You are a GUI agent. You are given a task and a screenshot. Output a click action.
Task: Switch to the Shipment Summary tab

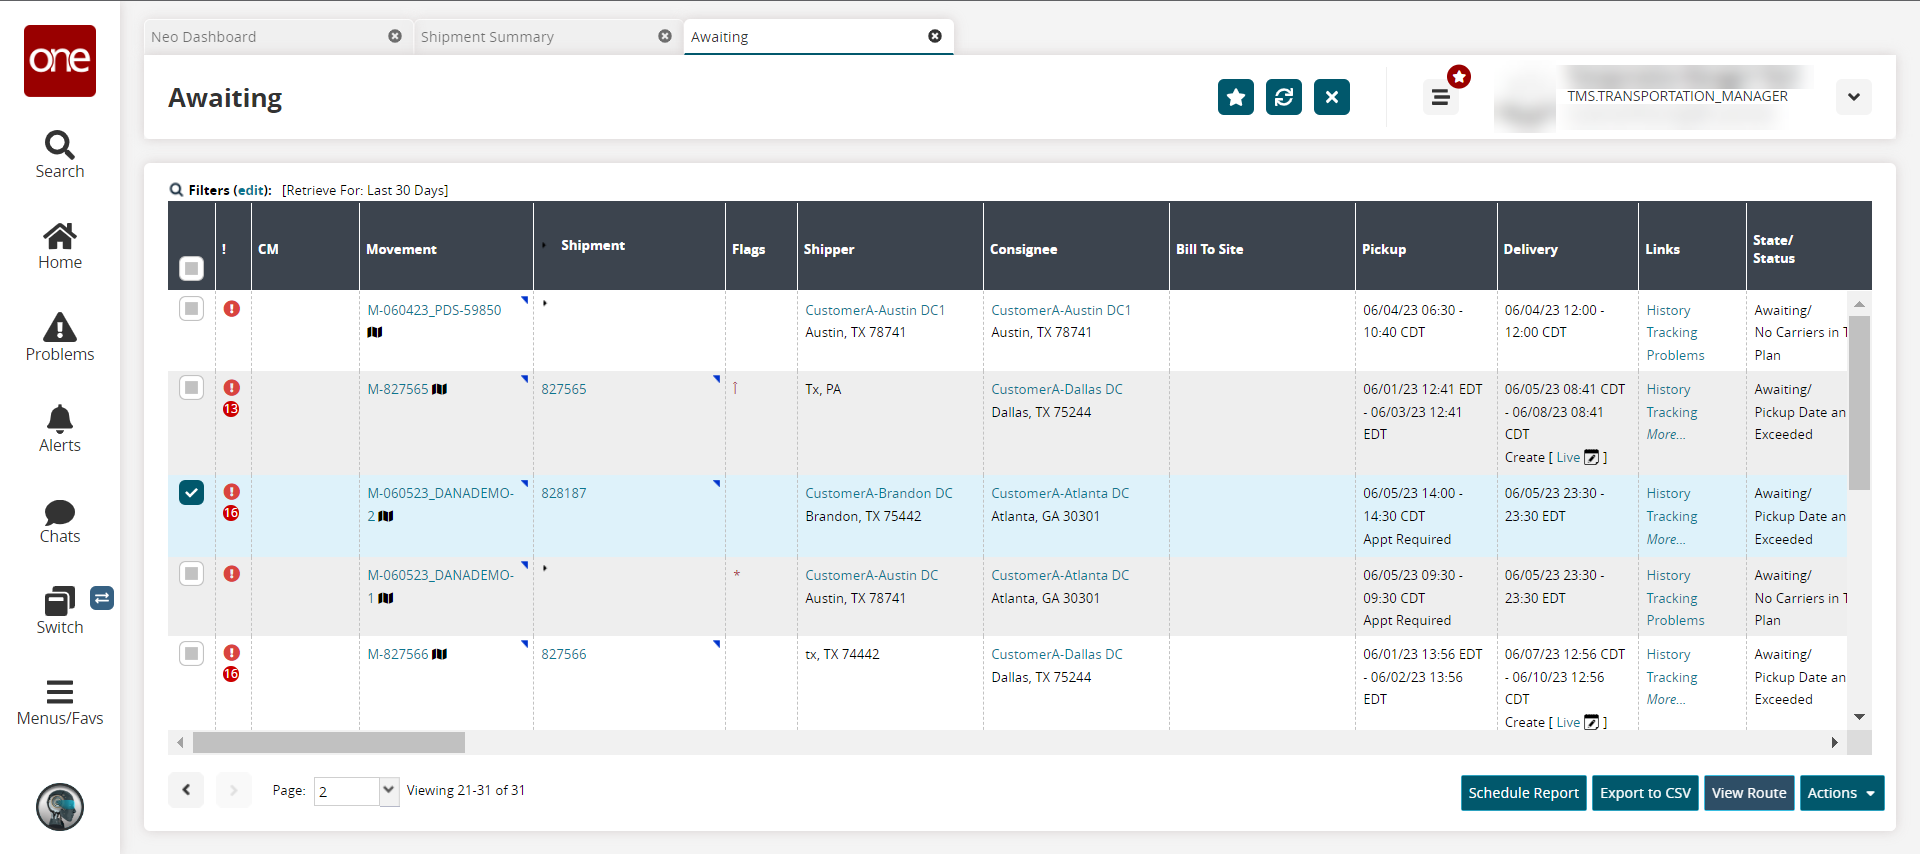[487, 37]
